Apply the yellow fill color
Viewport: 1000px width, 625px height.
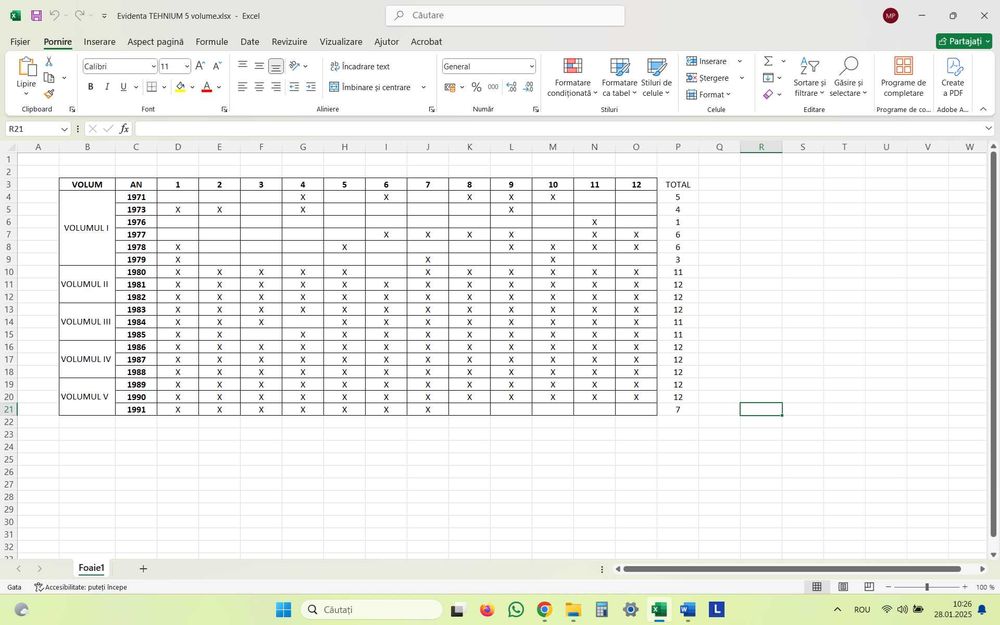pos(180,87)
